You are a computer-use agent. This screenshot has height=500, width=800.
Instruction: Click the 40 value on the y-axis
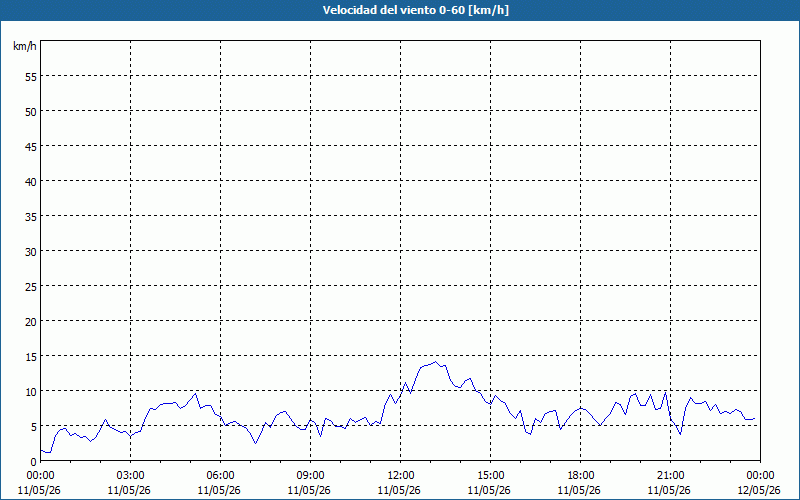tap(31, 182)
